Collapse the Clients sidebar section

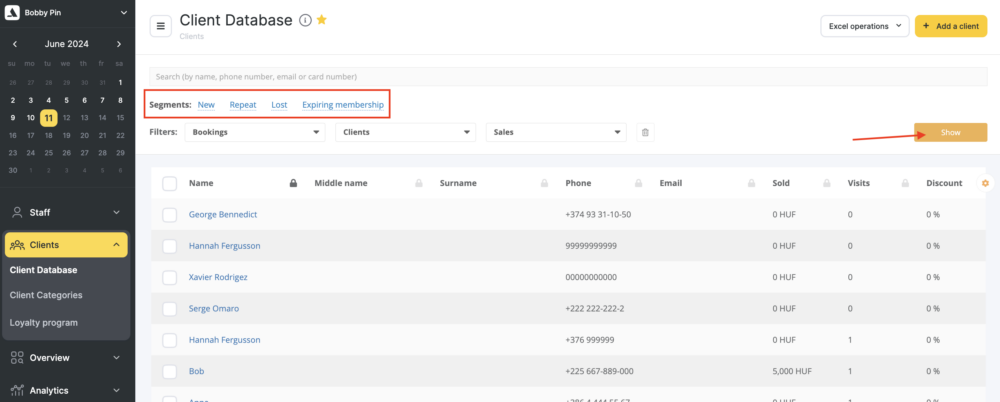[x=116, y=244]
